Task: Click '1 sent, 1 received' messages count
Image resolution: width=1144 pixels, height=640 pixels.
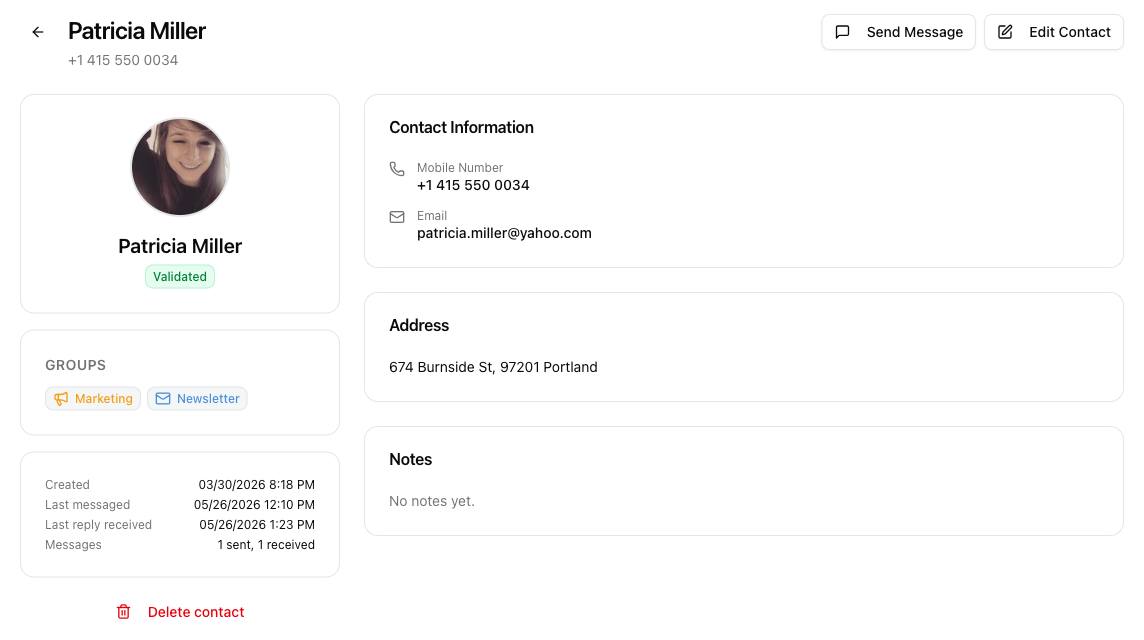Action: click(266, 545)
